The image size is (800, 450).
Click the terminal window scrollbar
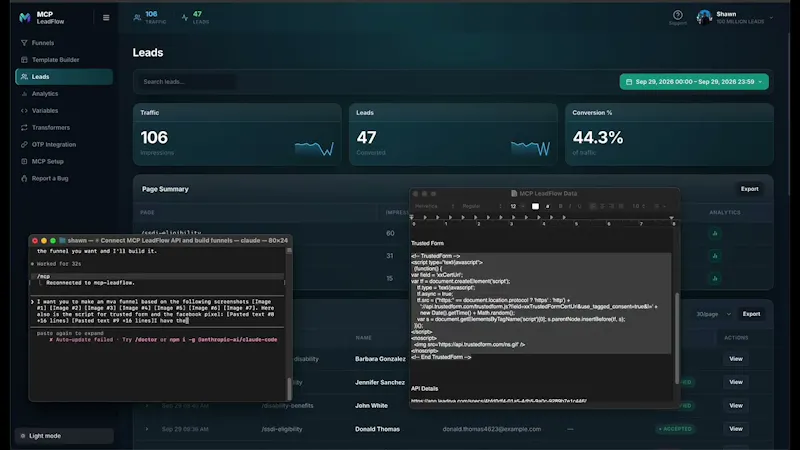point(289,389)
